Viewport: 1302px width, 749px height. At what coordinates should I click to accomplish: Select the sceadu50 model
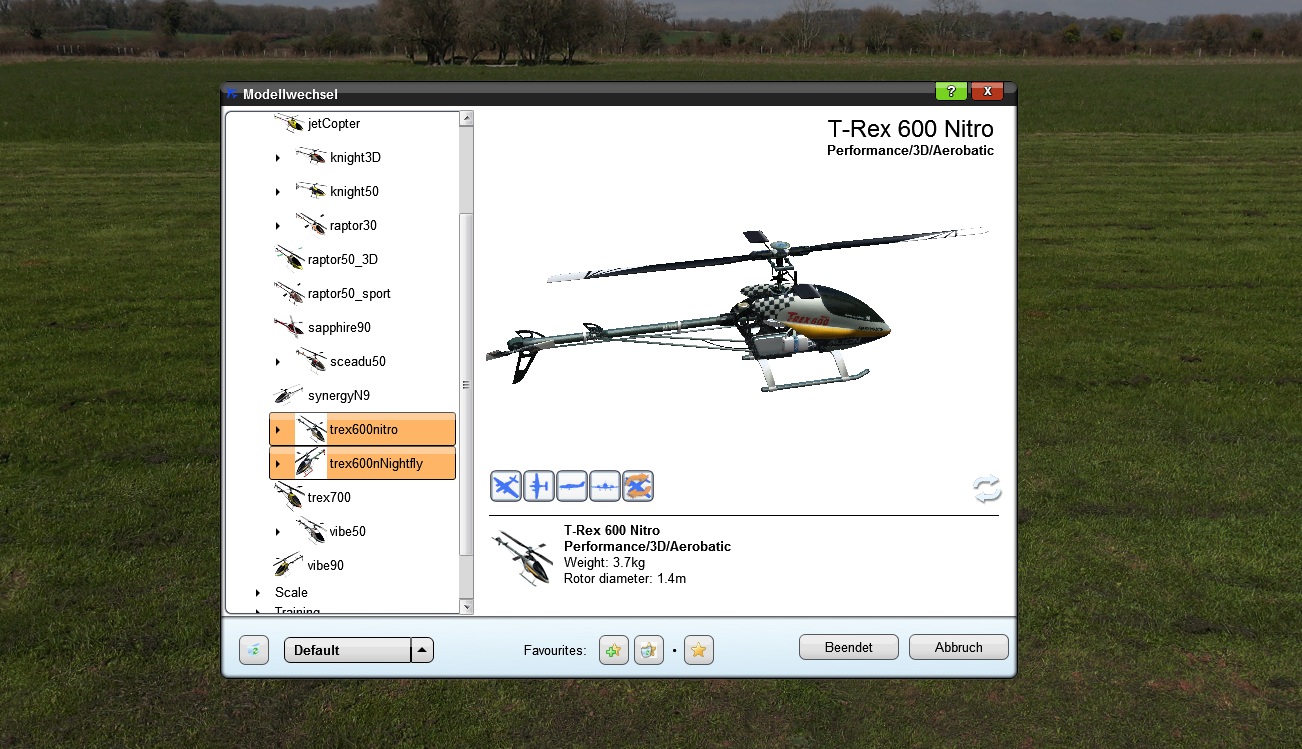[357, 361]
